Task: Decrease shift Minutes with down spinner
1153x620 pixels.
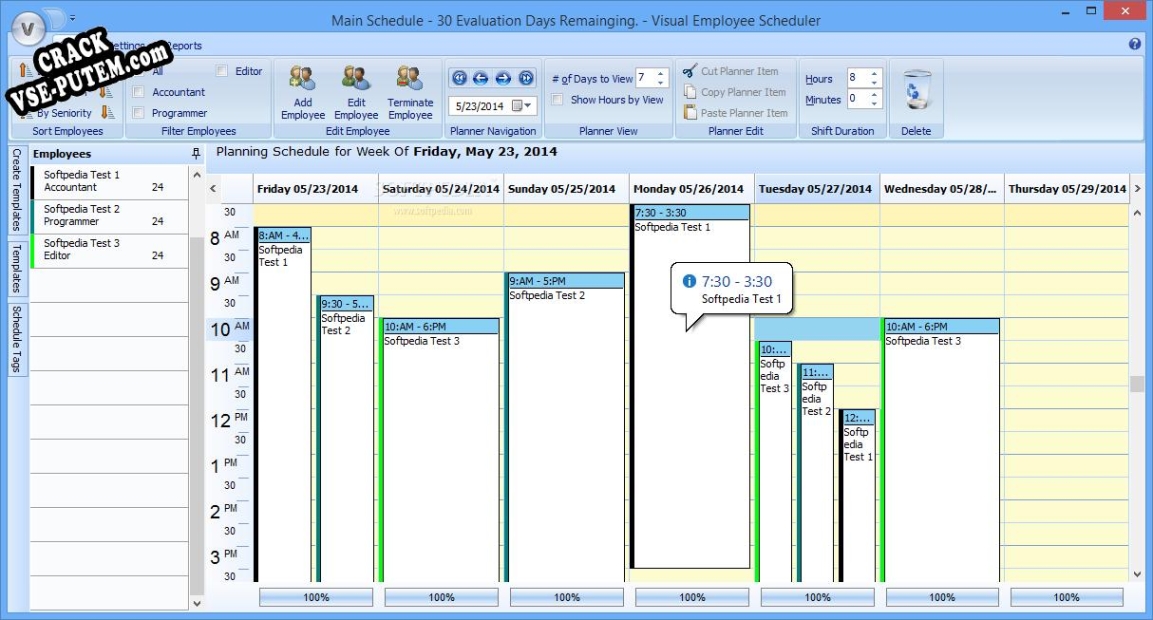Action: [874, 103]
